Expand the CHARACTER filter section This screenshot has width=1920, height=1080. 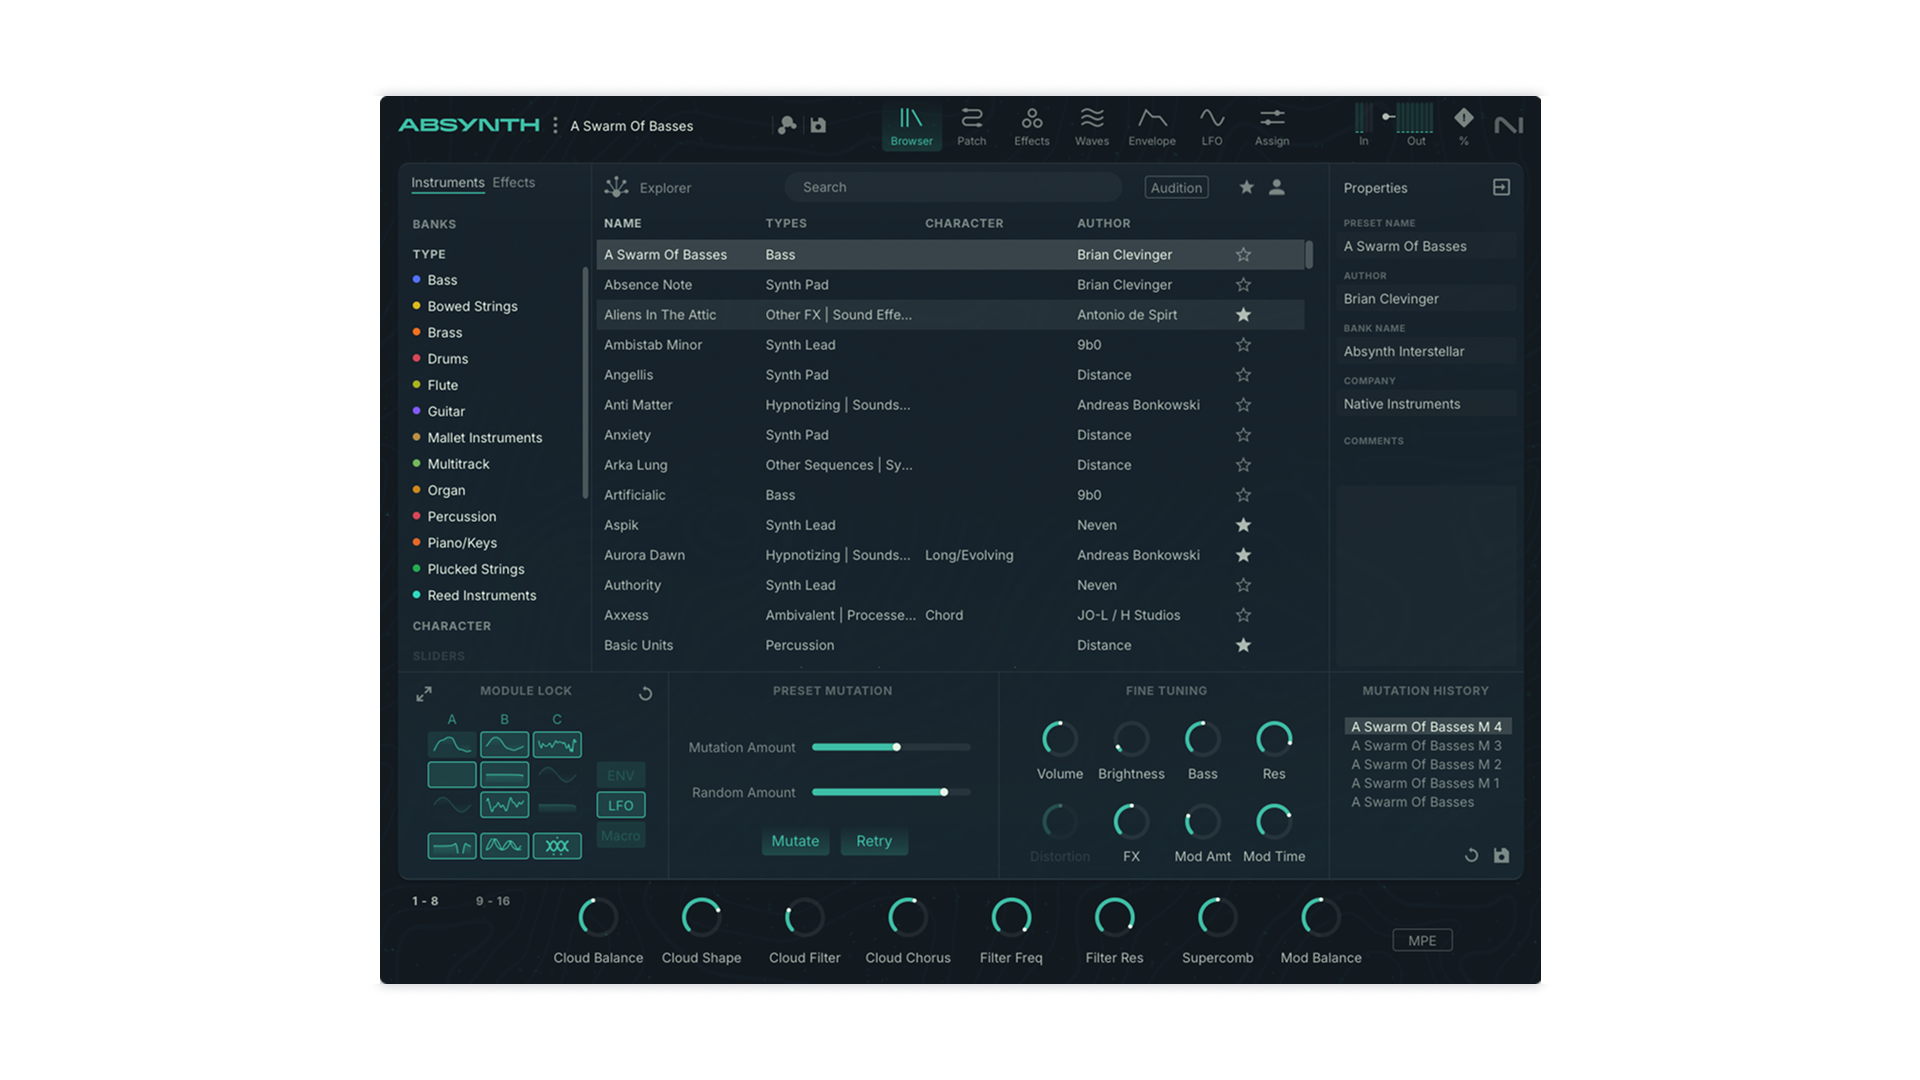point(452,626)
